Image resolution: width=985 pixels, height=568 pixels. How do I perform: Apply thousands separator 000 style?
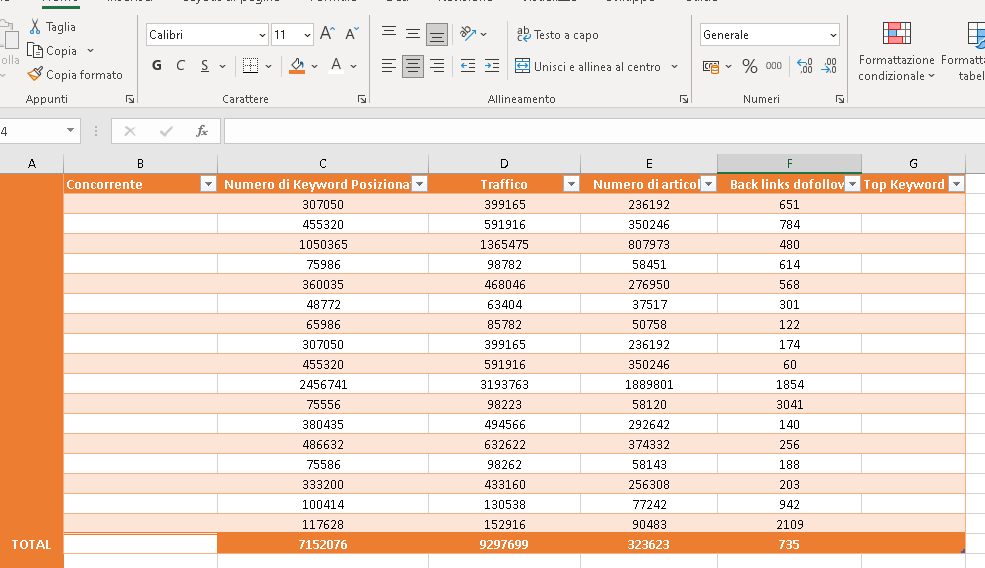click(x=774, y=65)
